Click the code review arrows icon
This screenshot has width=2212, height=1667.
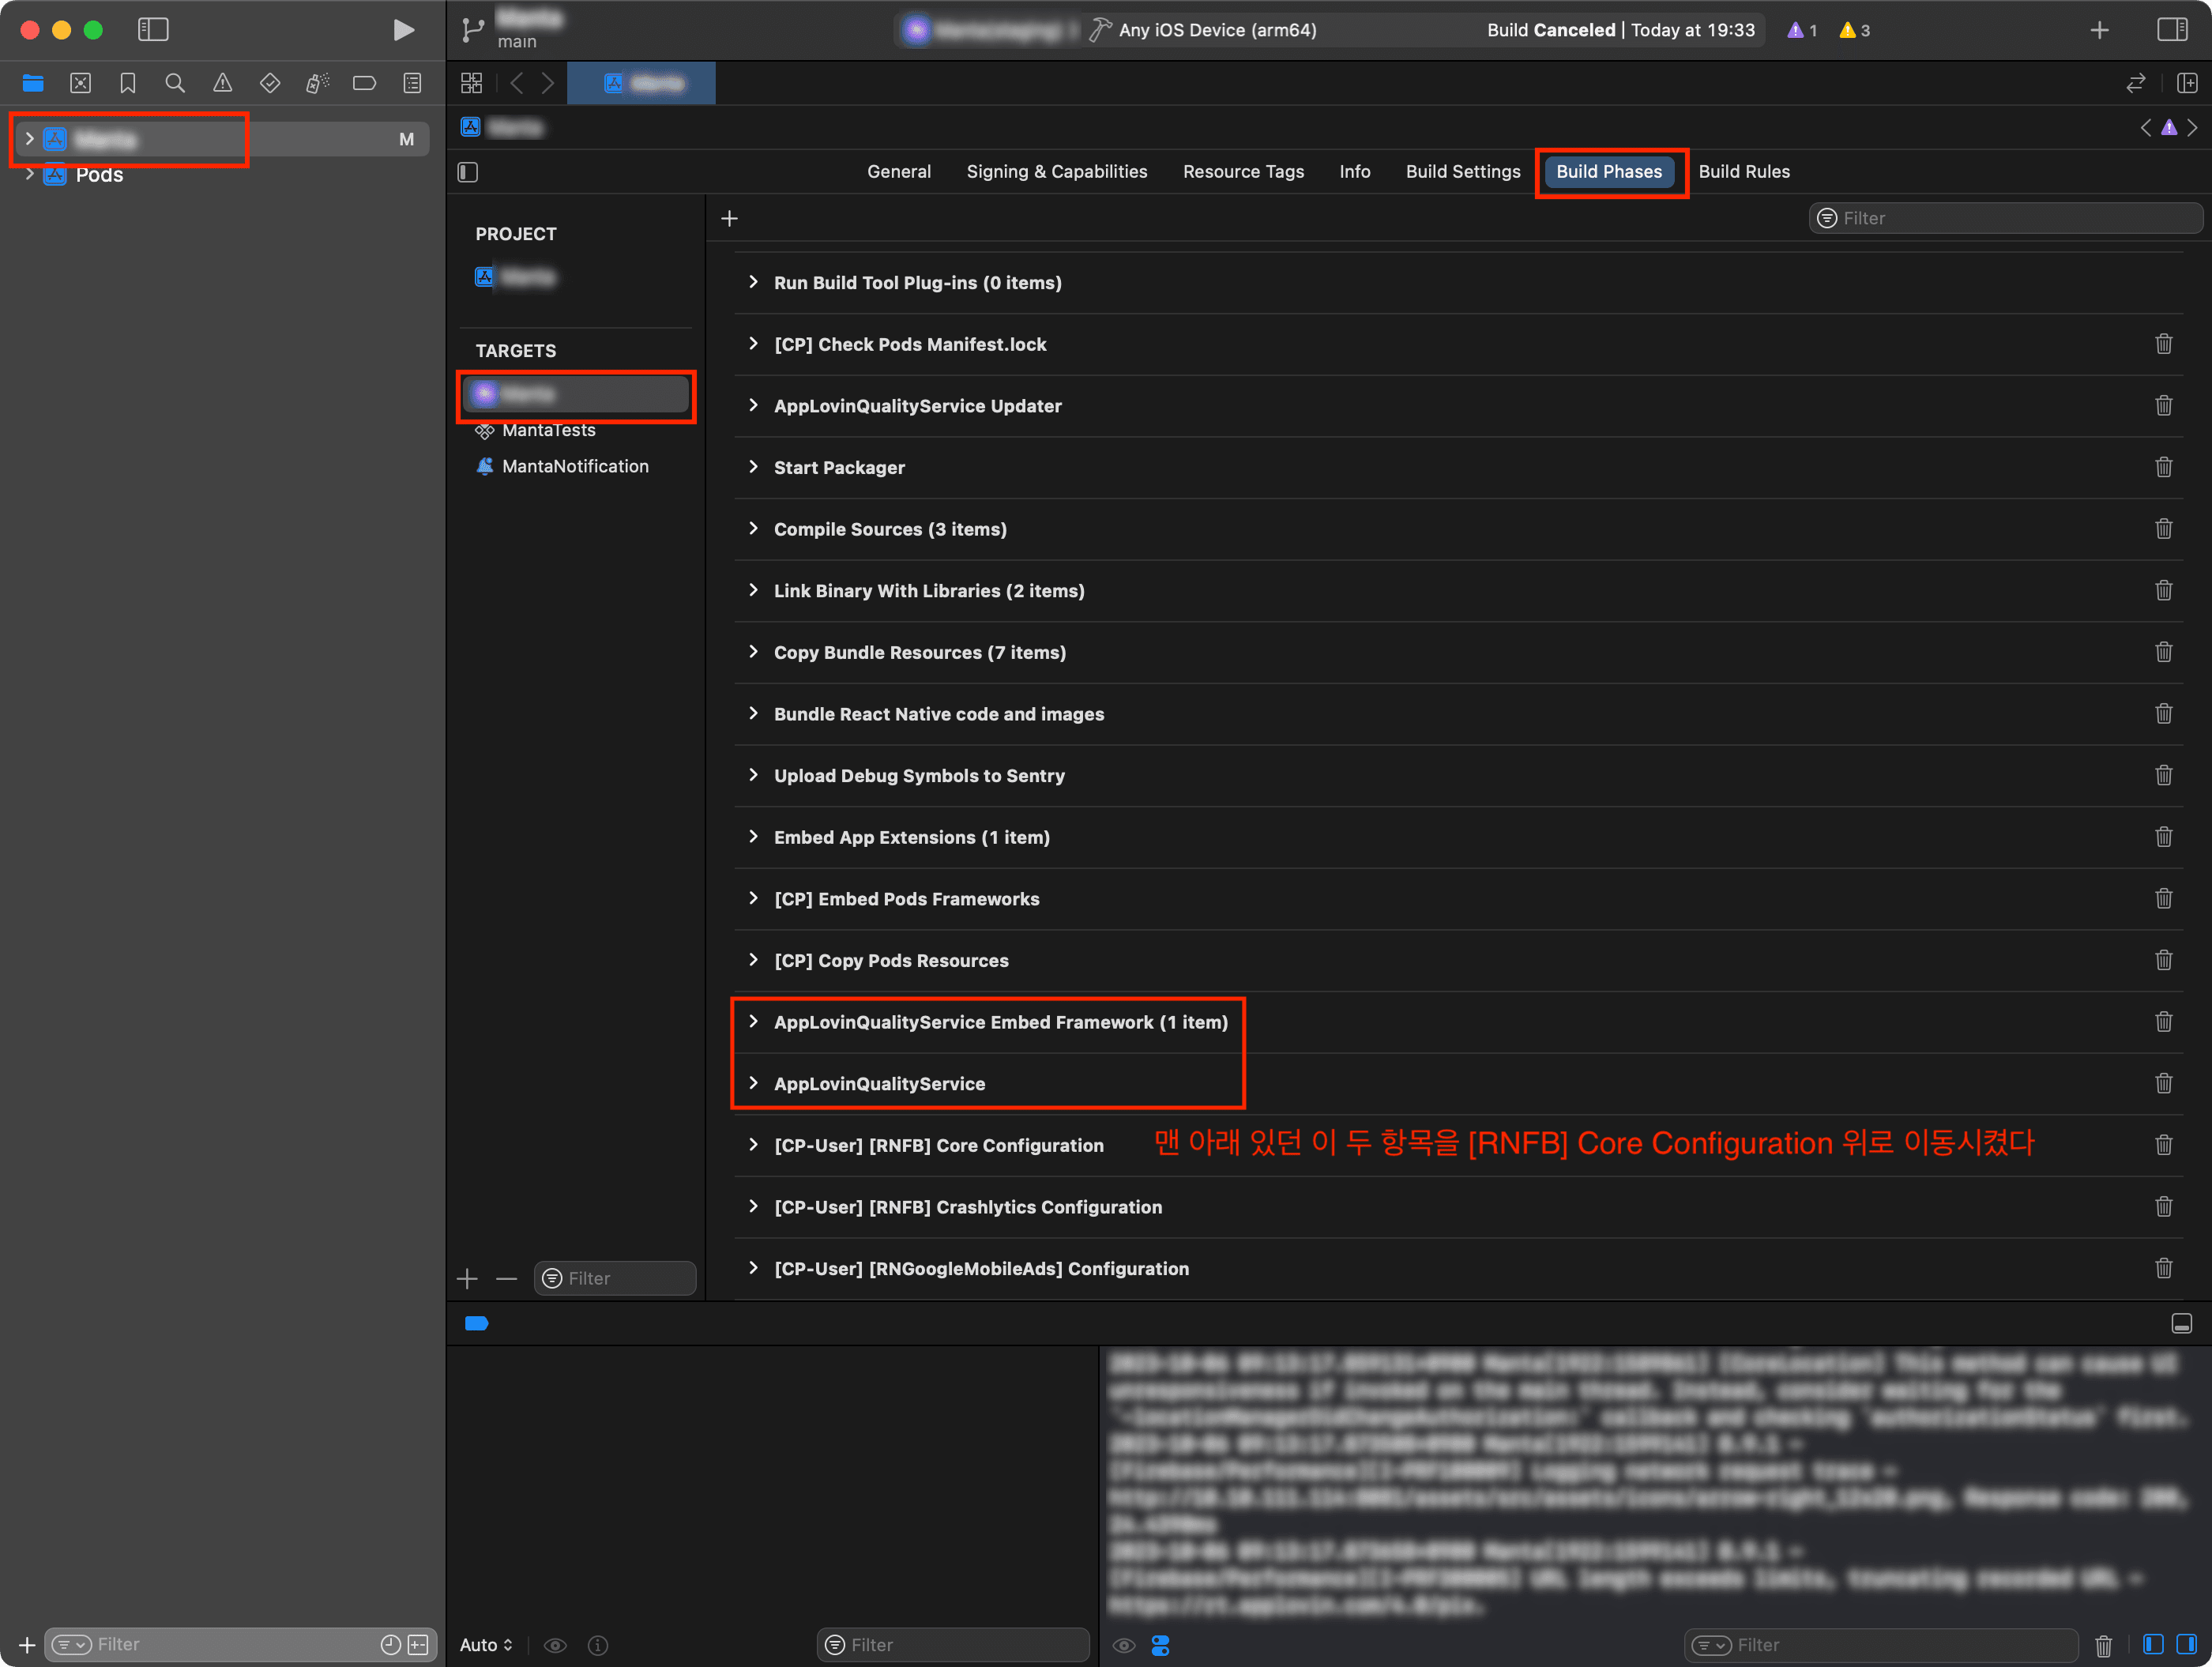[x=2135, y=83]
